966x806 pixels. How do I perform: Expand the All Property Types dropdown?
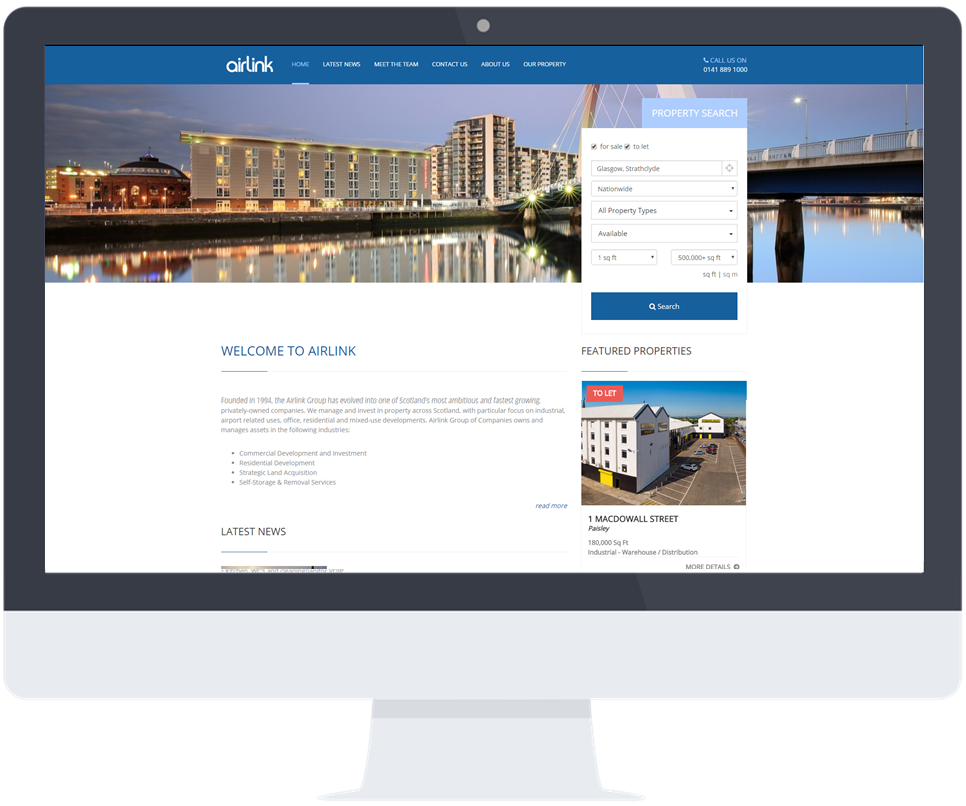point(664,211)
